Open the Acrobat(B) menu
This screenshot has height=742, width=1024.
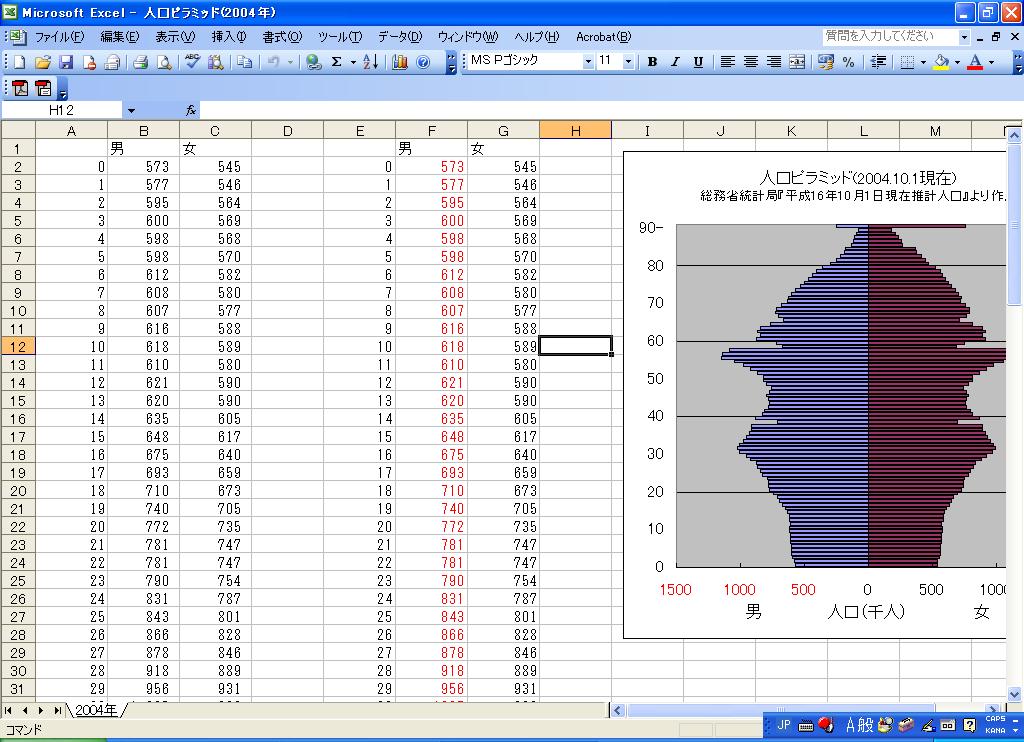click(603, 37)
